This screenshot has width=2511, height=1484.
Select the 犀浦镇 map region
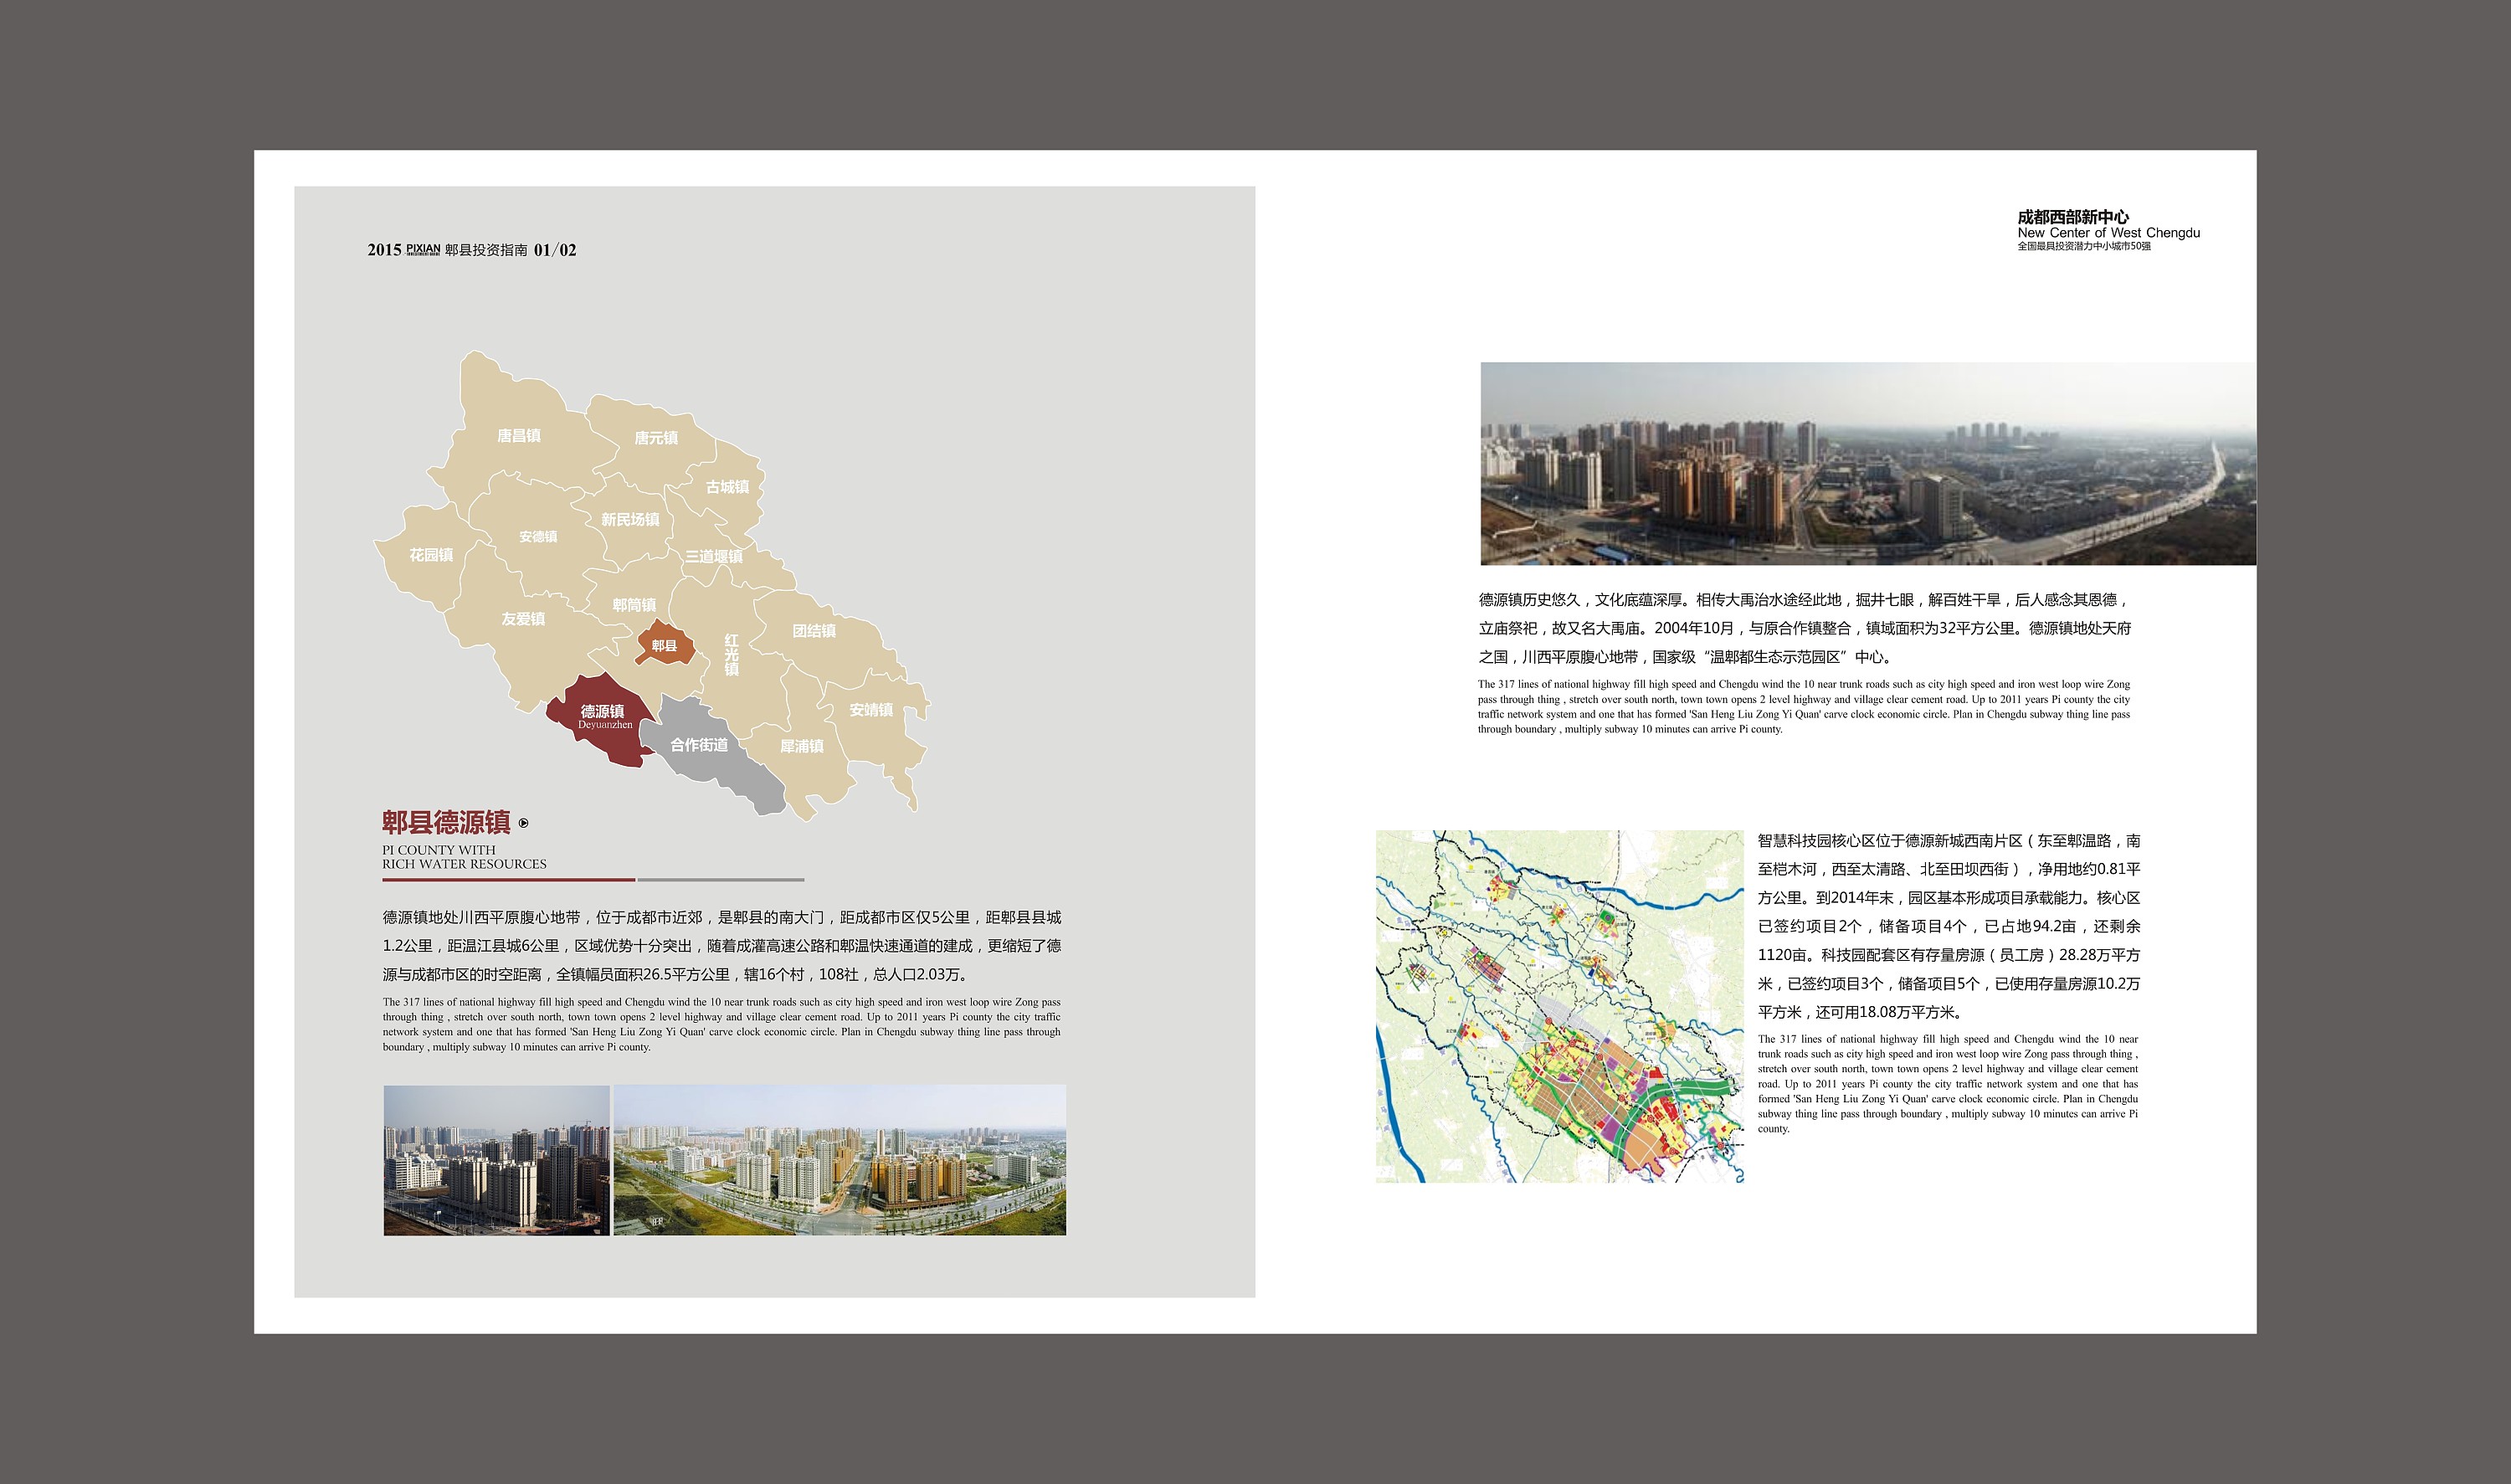click(x=801, y=746)
